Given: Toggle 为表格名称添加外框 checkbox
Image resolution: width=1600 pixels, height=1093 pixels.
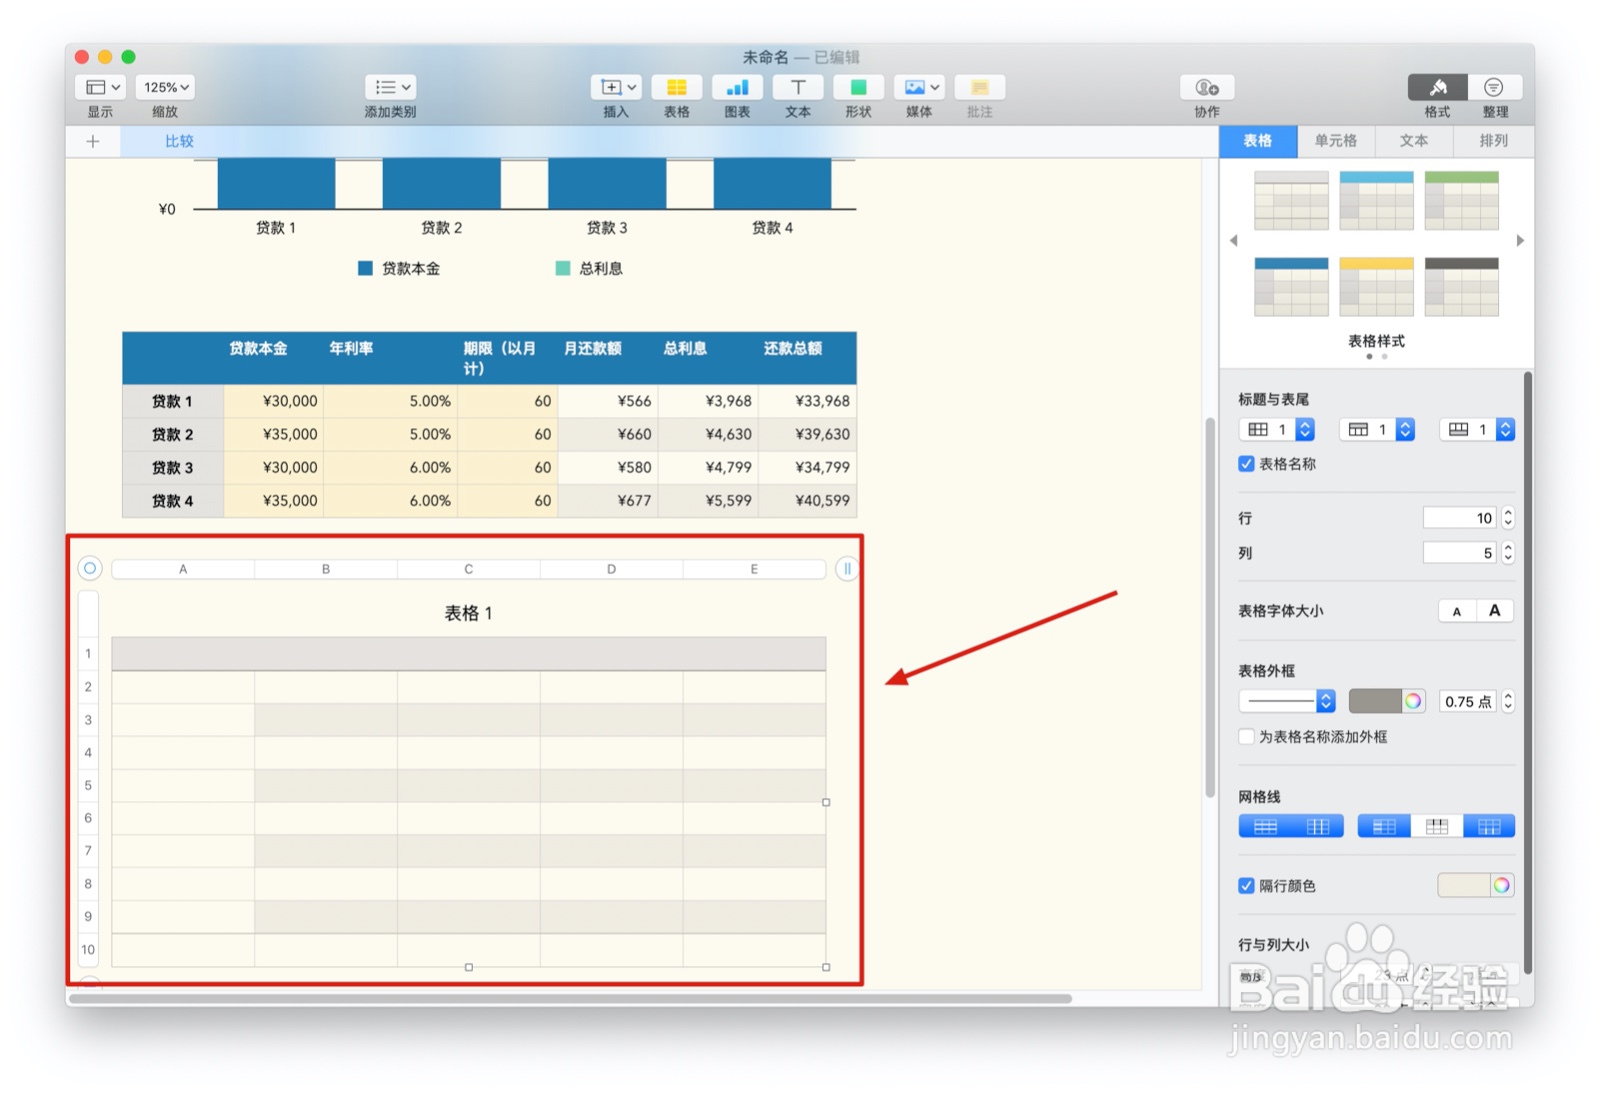Looking at the screenshot, I should tap(1246, 737).
